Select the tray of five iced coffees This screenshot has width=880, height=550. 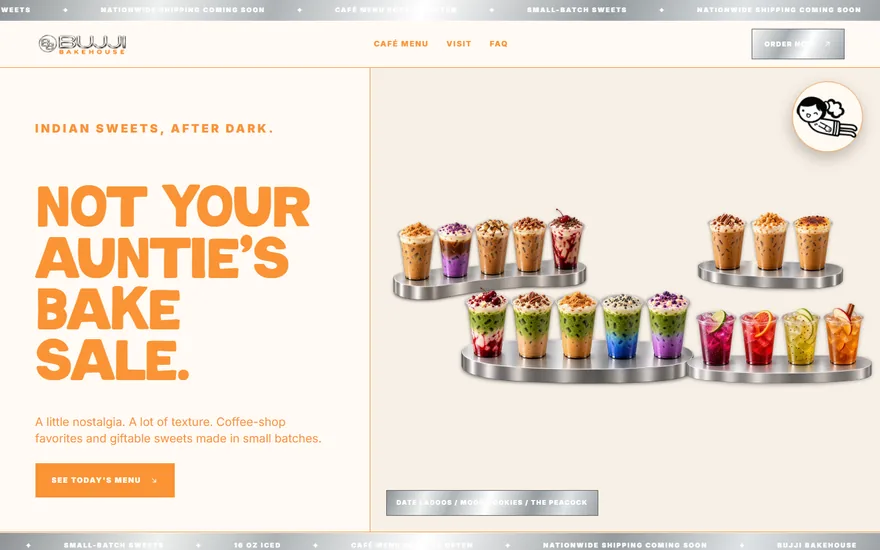click(489, 254)
